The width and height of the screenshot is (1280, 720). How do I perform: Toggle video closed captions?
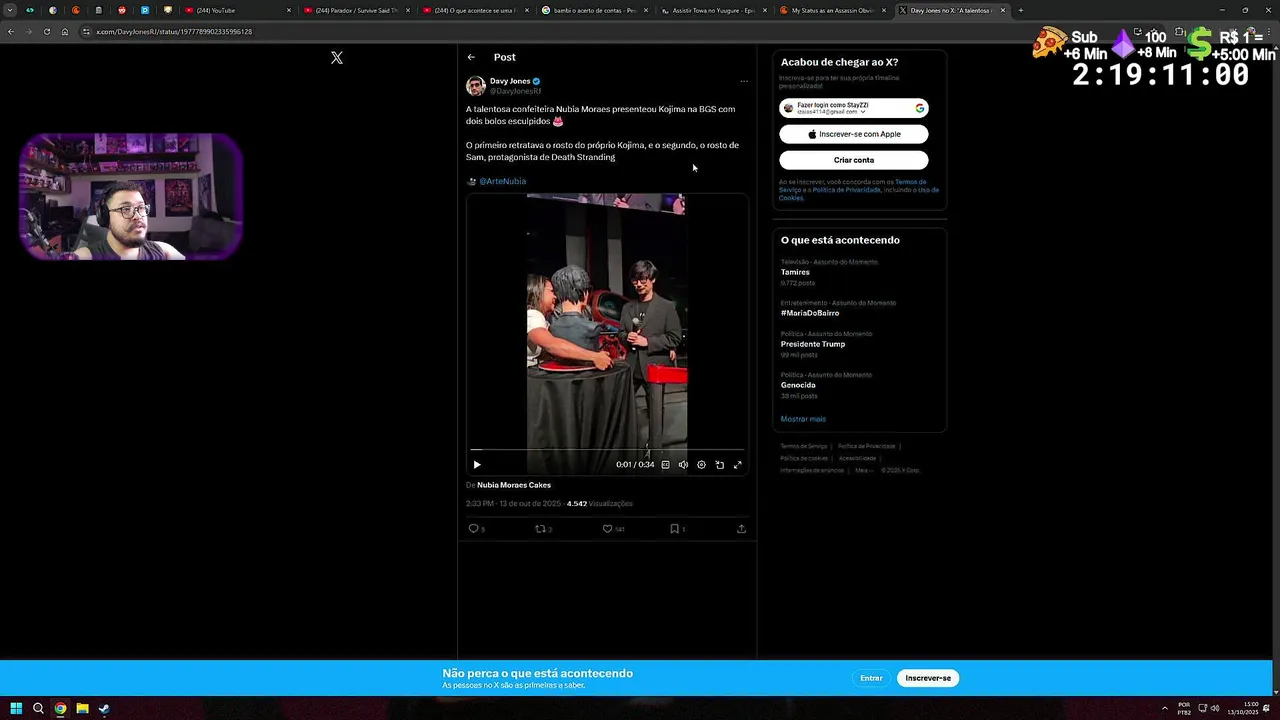point(665,464)
